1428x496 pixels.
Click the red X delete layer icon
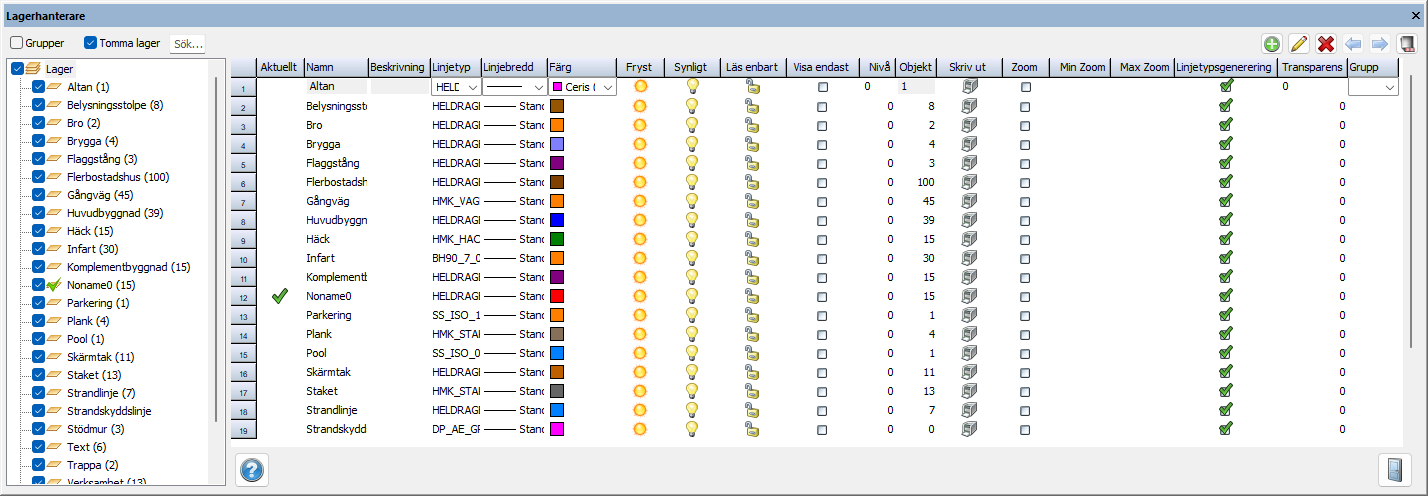1326,44
